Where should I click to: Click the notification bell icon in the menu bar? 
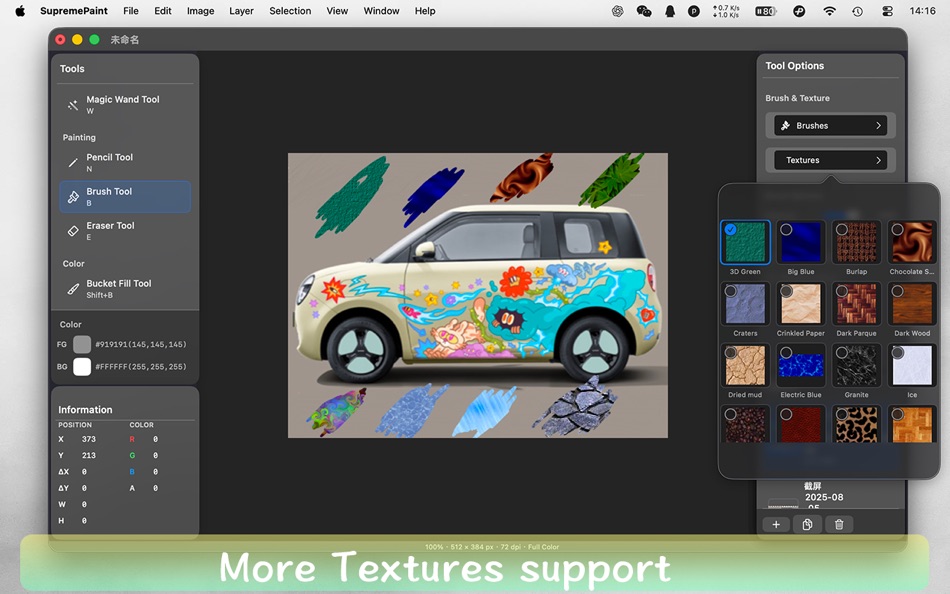669,11
